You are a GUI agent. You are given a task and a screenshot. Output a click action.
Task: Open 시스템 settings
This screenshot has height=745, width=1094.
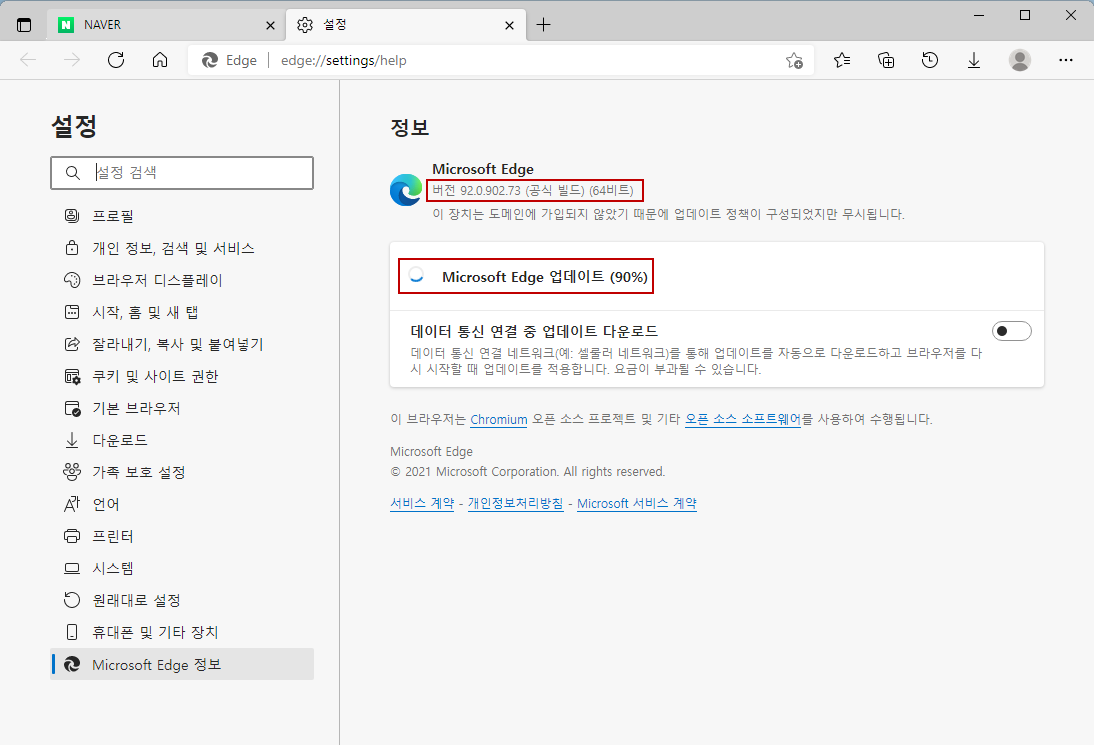(182, 569)
